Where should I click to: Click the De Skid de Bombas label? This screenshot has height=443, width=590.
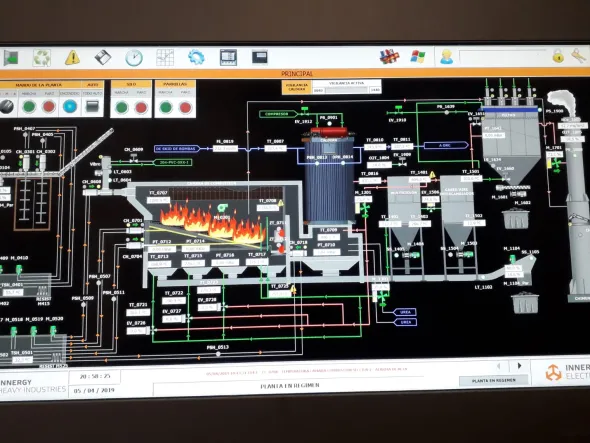coord(176,149)
